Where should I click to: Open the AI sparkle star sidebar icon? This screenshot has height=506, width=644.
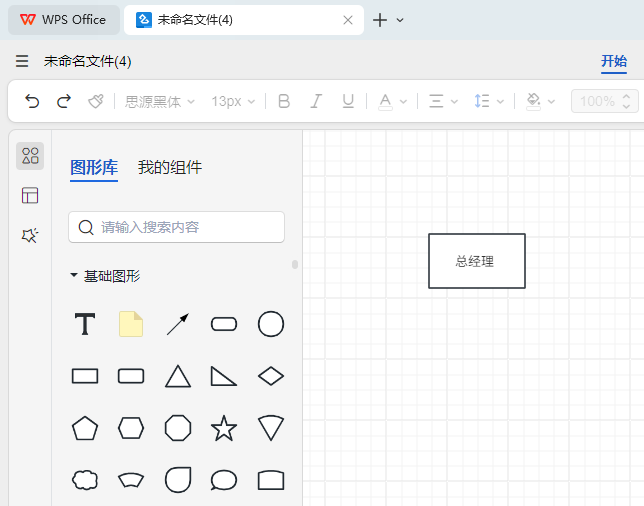(x=30, y=235)
